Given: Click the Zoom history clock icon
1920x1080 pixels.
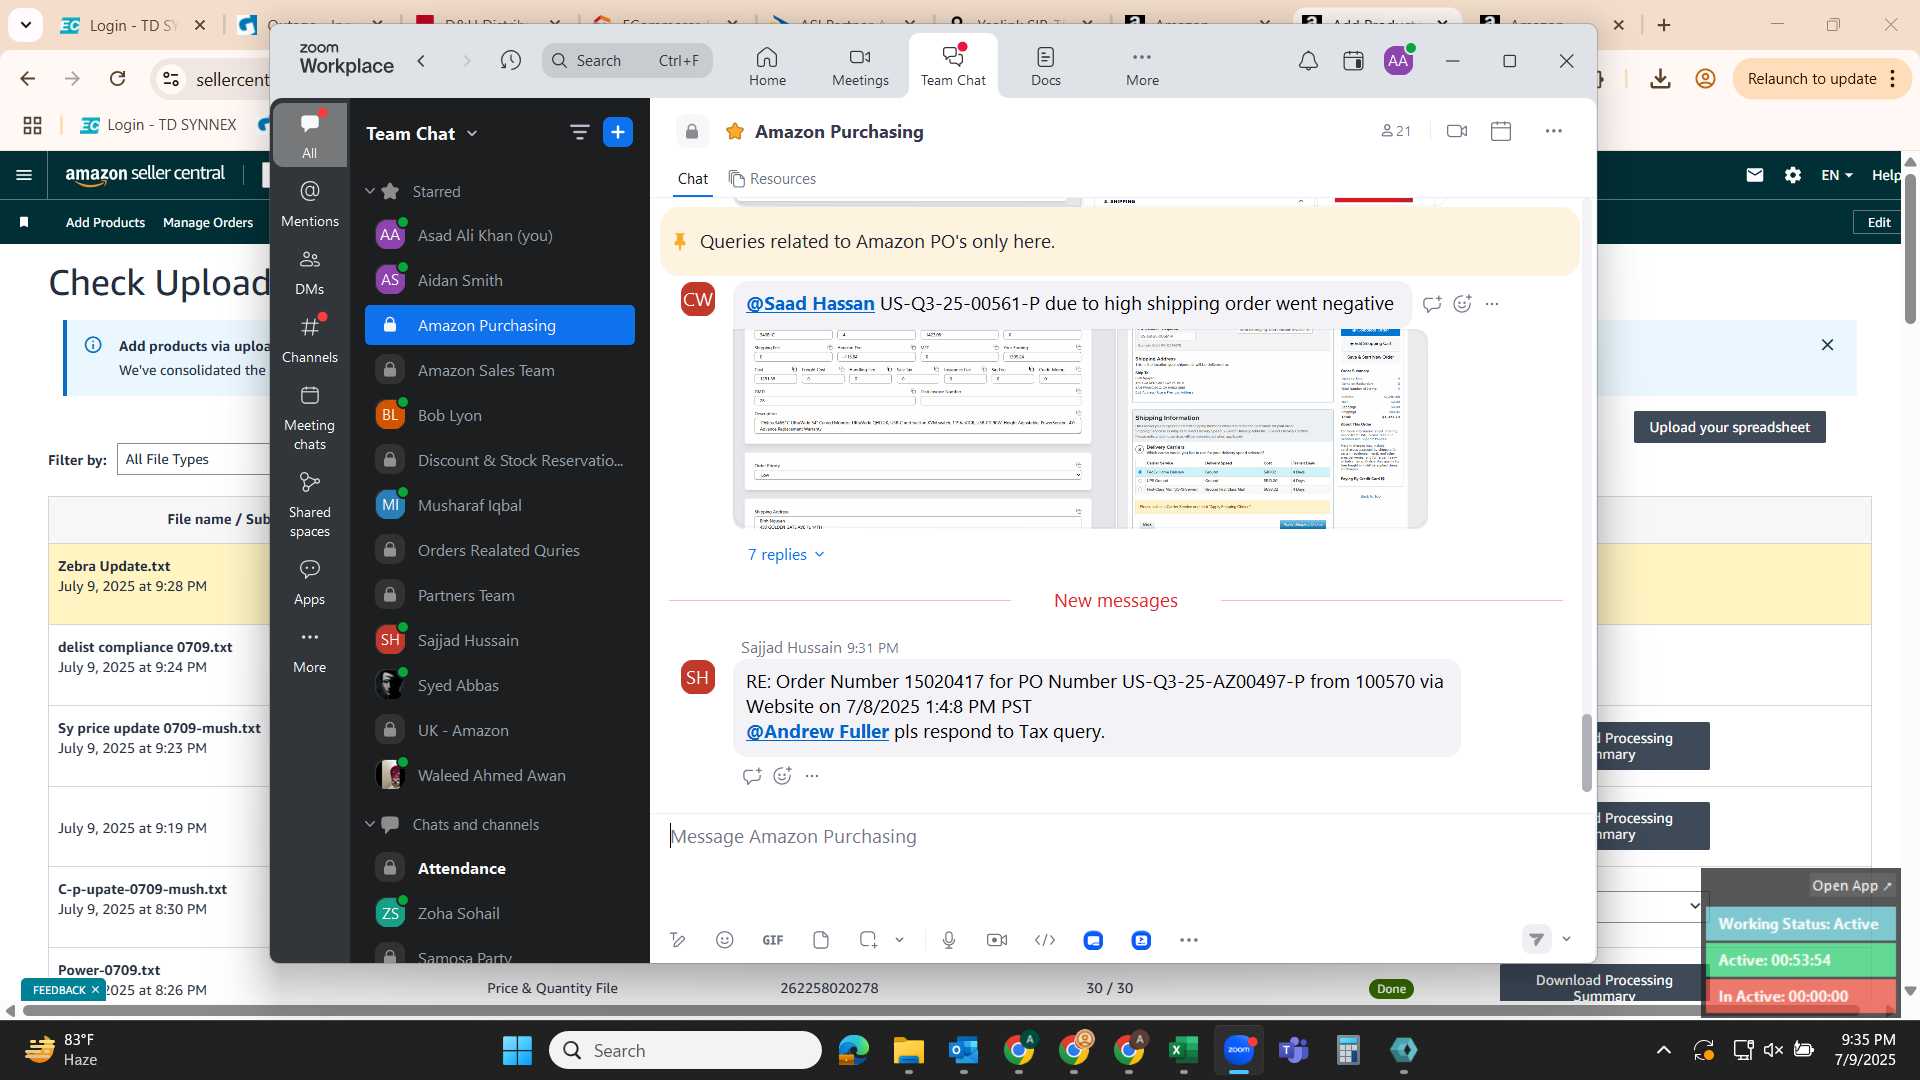Looking at the screenshot, I should [511, 61].
